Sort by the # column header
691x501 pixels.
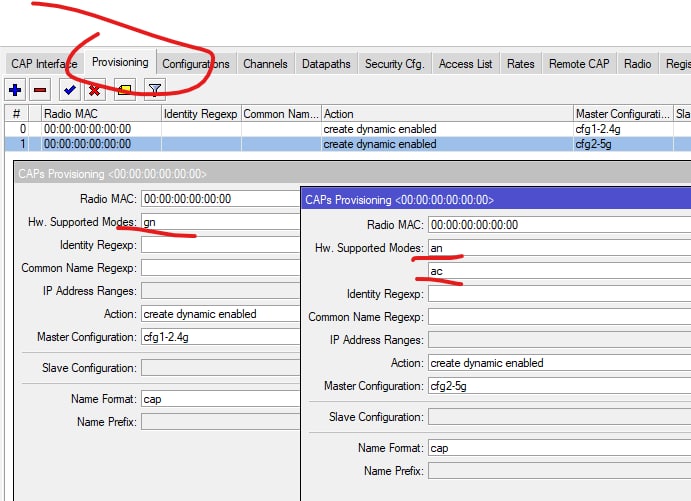pyautogui.click(x=16, y=114)
